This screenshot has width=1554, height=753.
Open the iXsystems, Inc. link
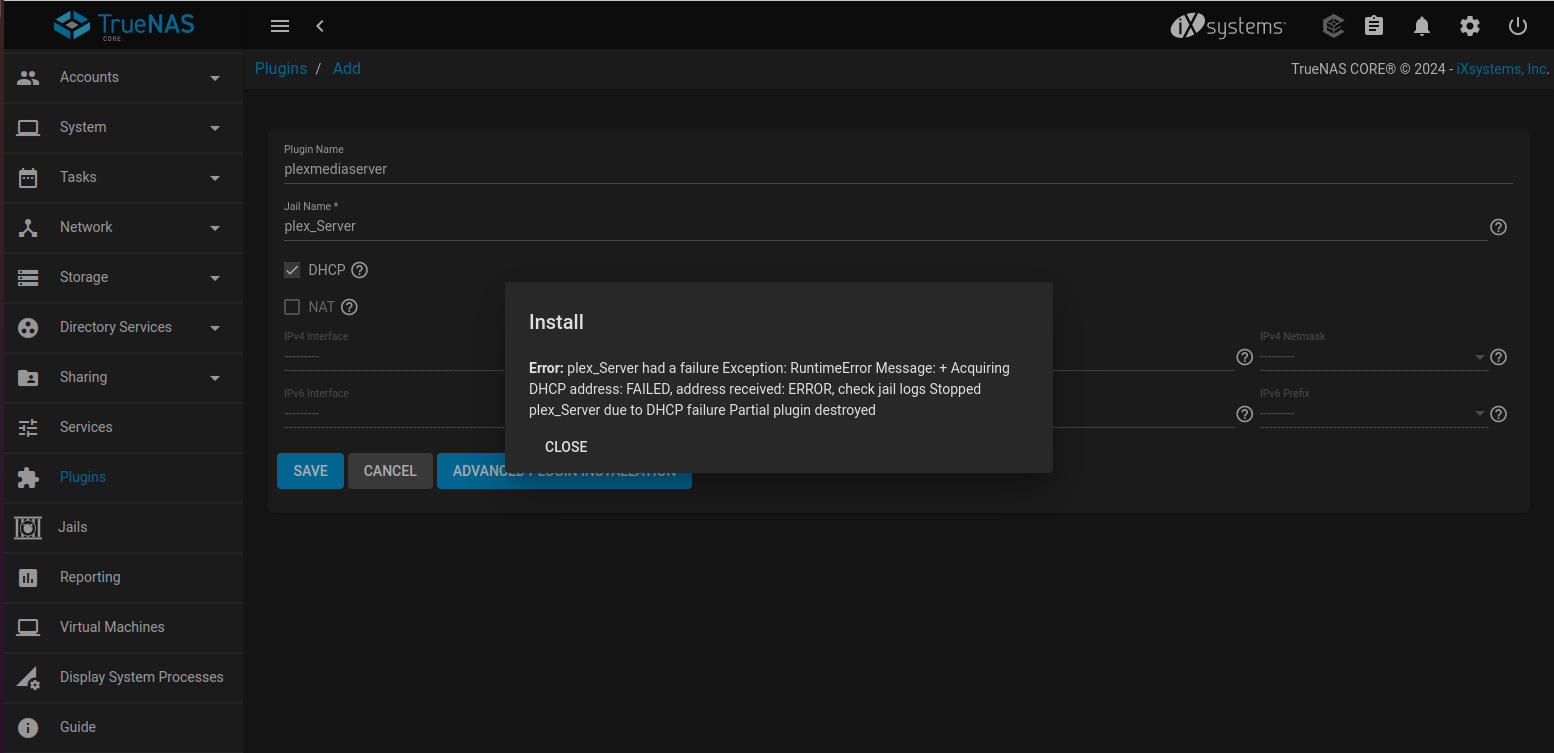tap(1503, 69)
